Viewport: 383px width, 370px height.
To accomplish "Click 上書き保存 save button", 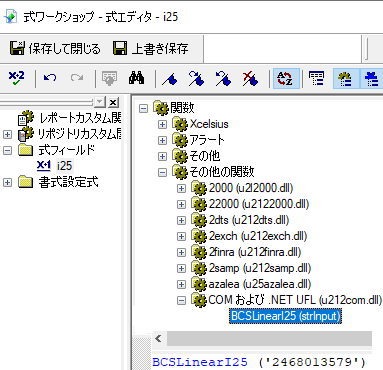I will pos(151,49).
